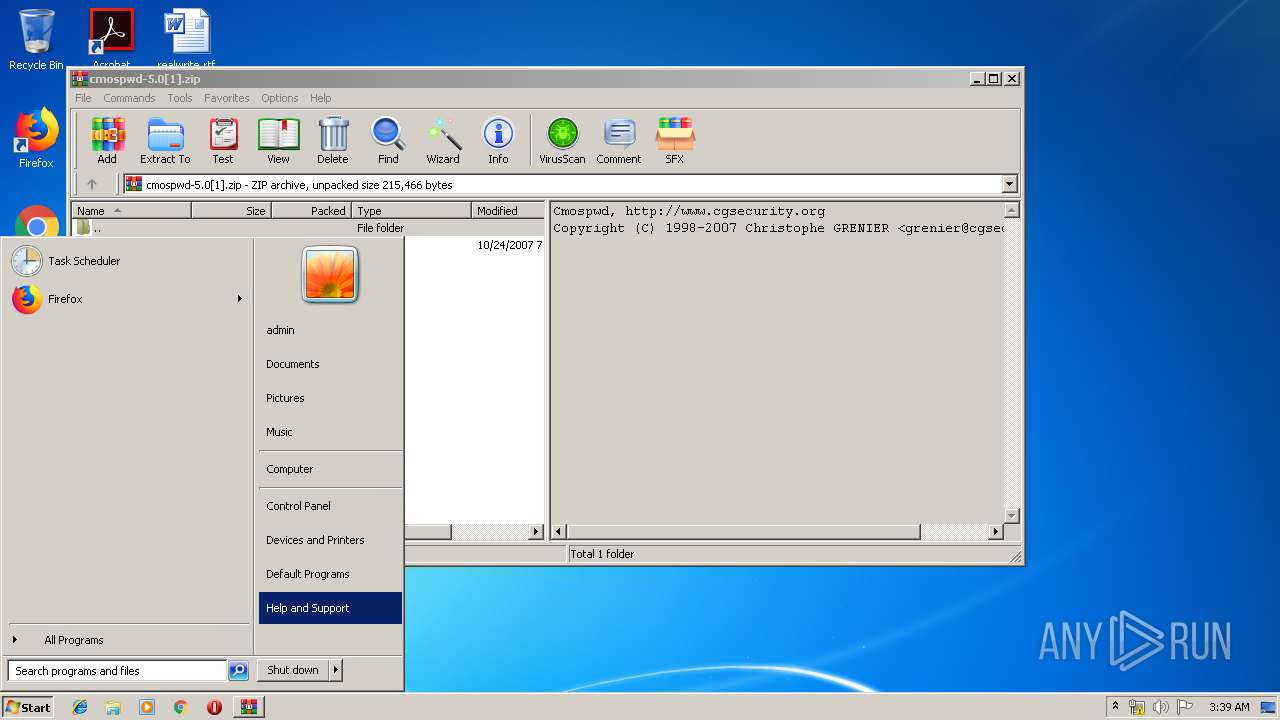Open the Commands menu
1280x720 pixels.
pyautogui.click(x=129, y=98)
